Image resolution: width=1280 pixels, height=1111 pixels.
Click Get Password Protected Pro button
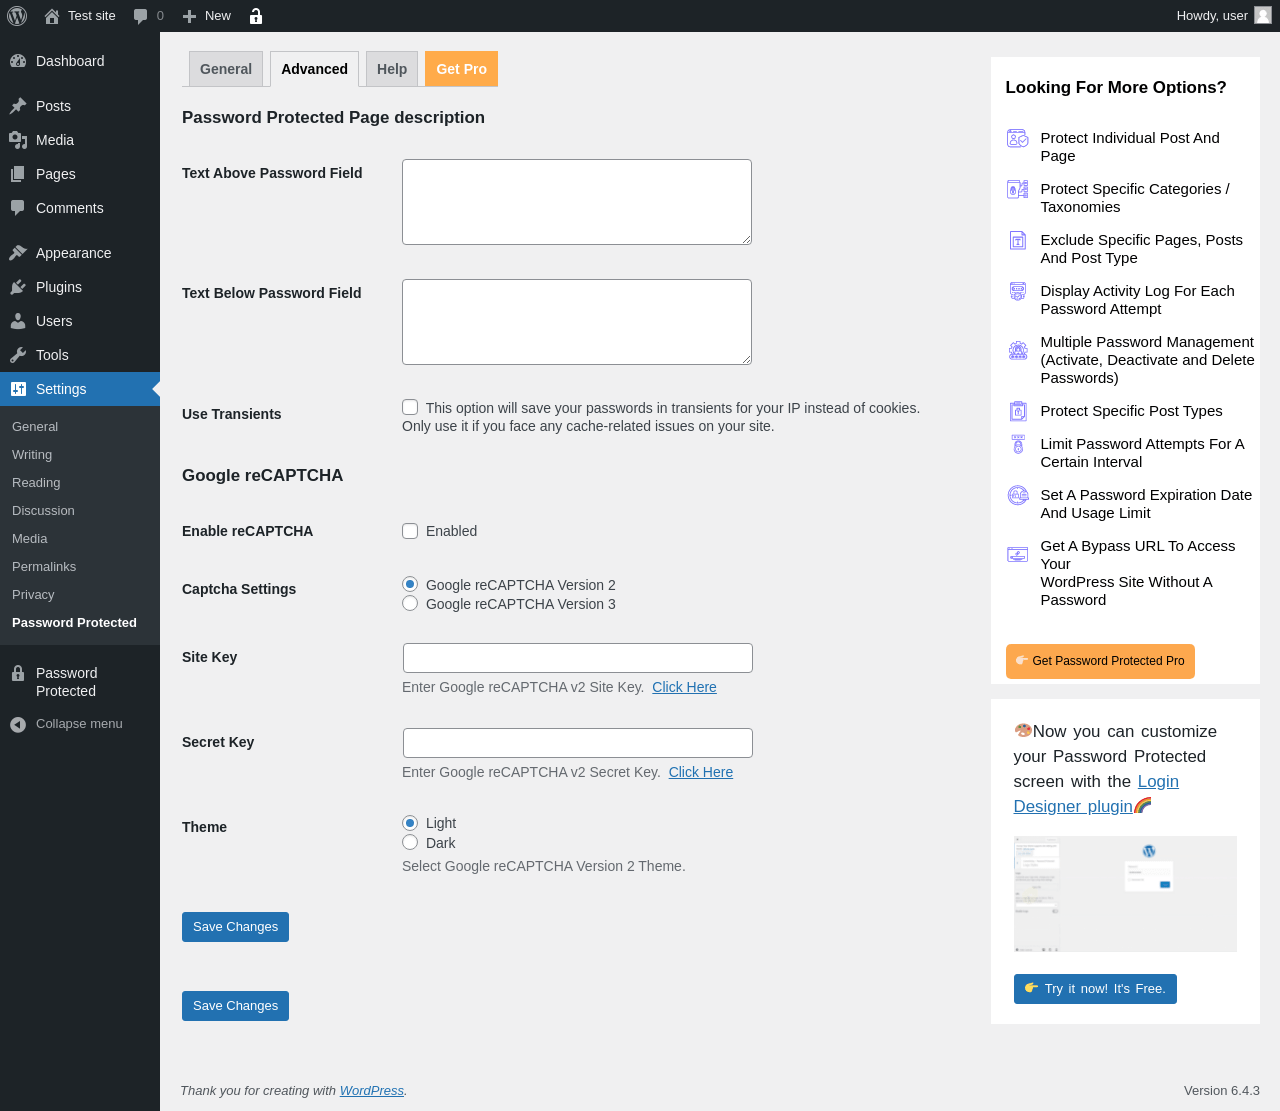tap(1100, 661)
